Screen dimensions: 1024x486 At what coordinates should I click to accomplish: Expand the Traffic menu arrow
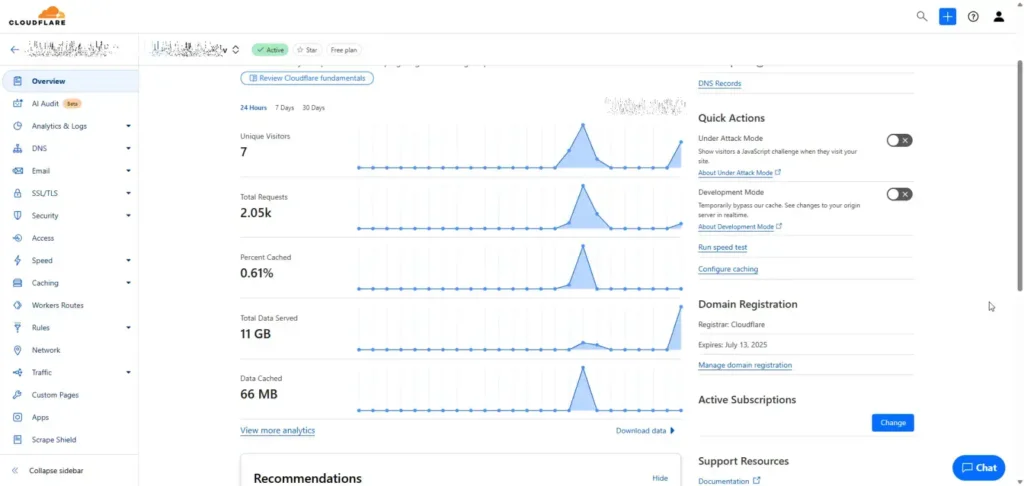pyautogui.click(x=128, y=372)
